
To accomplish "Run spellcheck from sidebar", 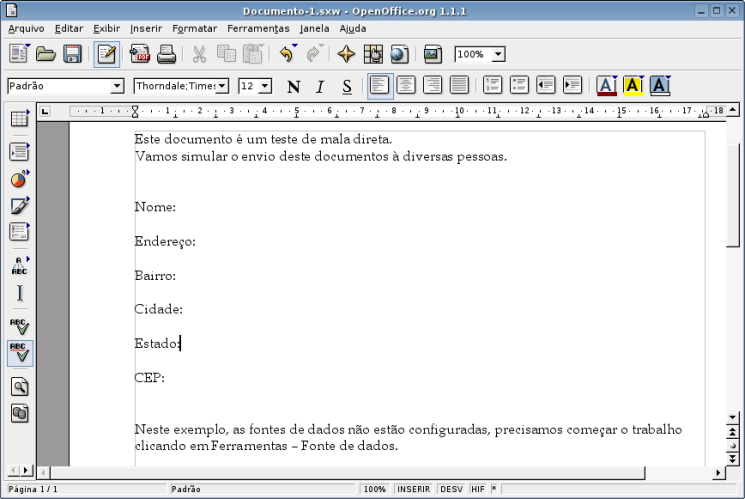I will coord(19,326).
